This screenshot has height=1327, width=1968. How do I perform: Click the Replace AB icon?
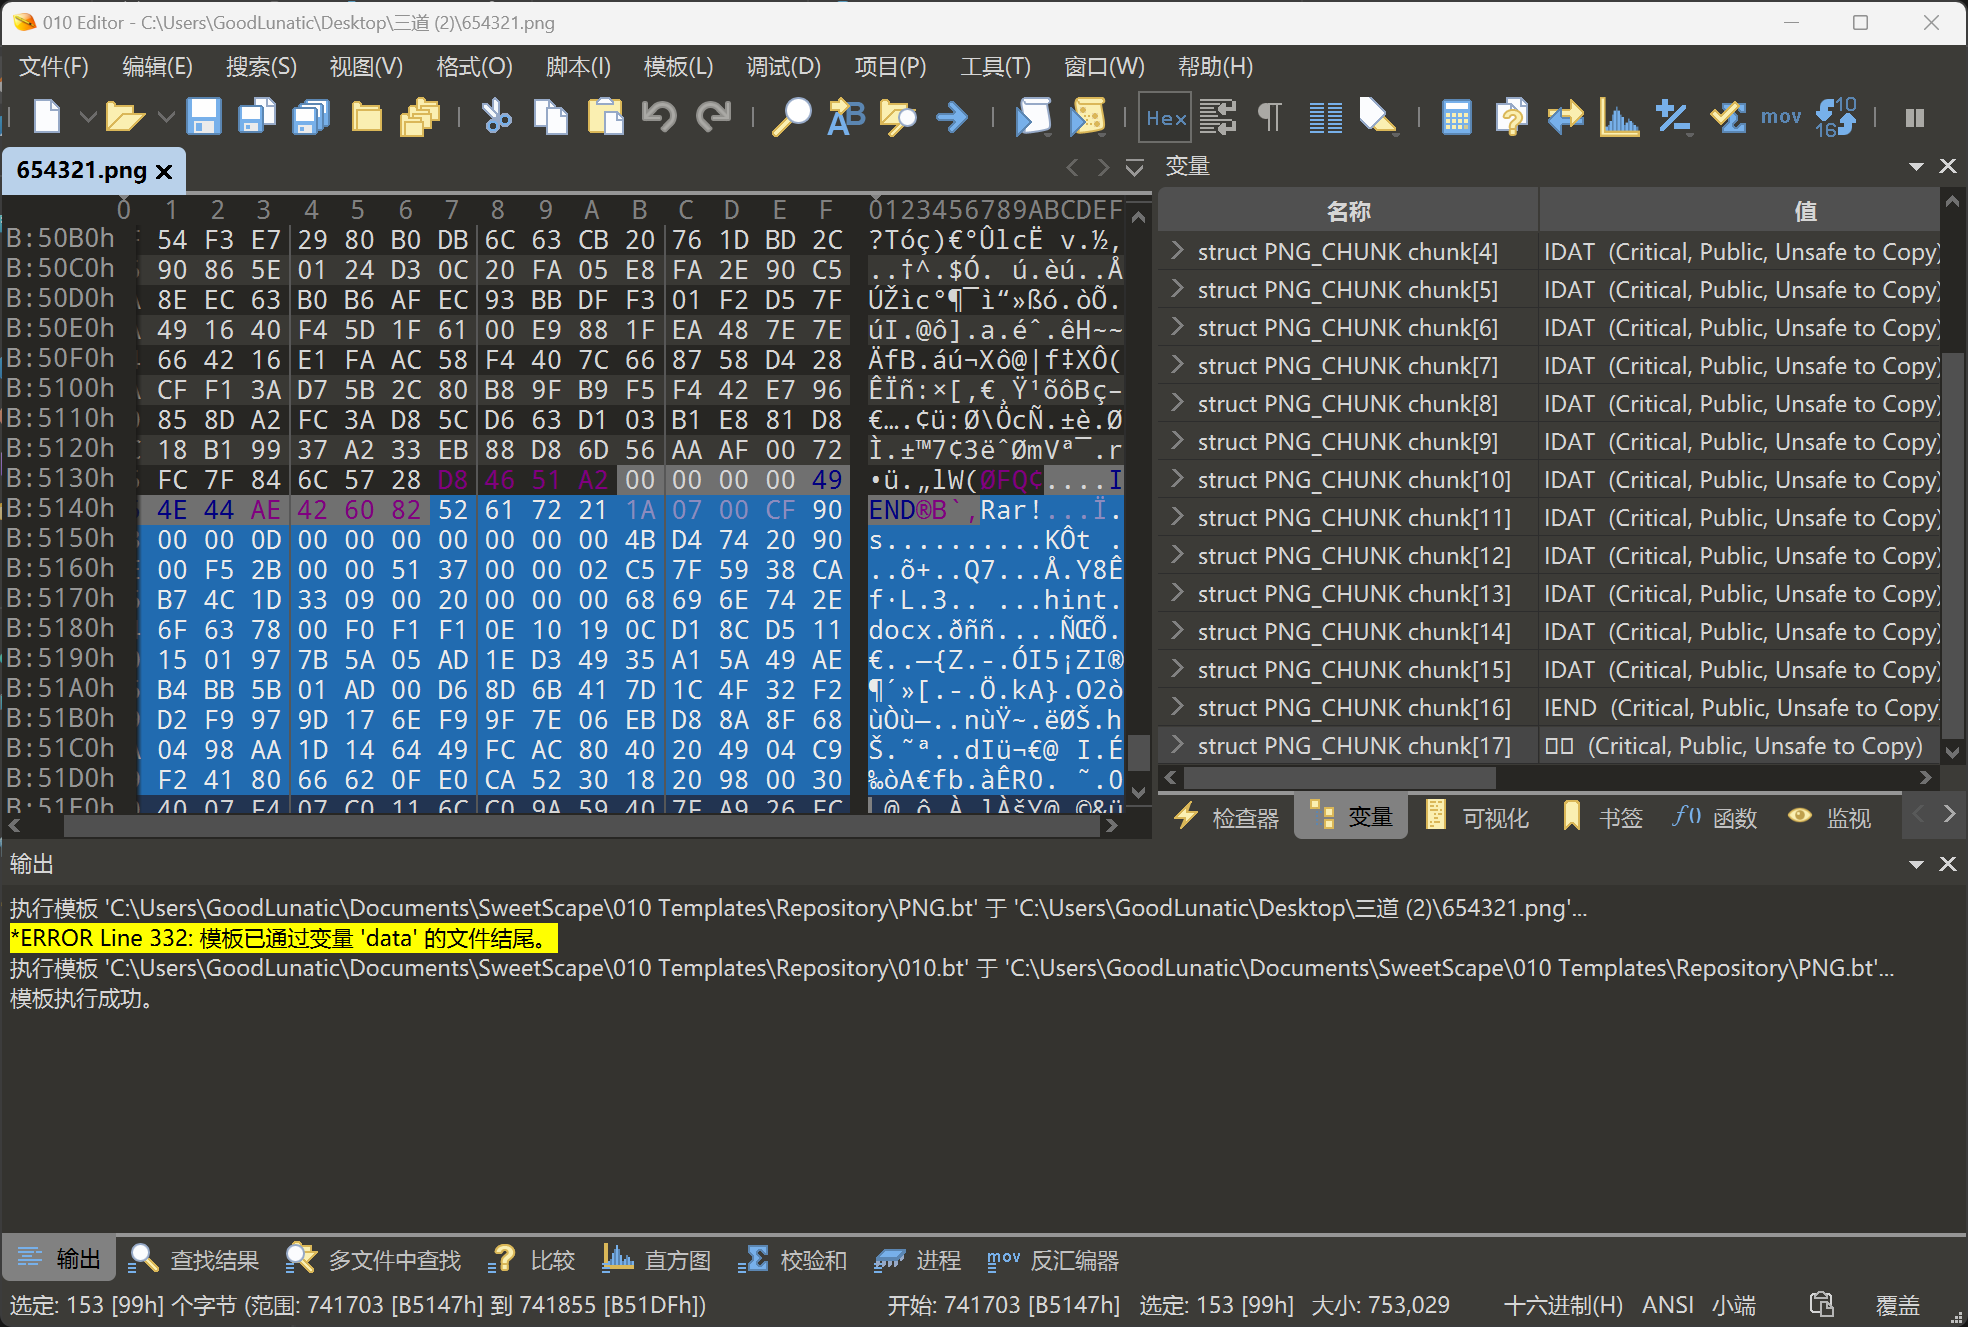(x=846, y=117)
